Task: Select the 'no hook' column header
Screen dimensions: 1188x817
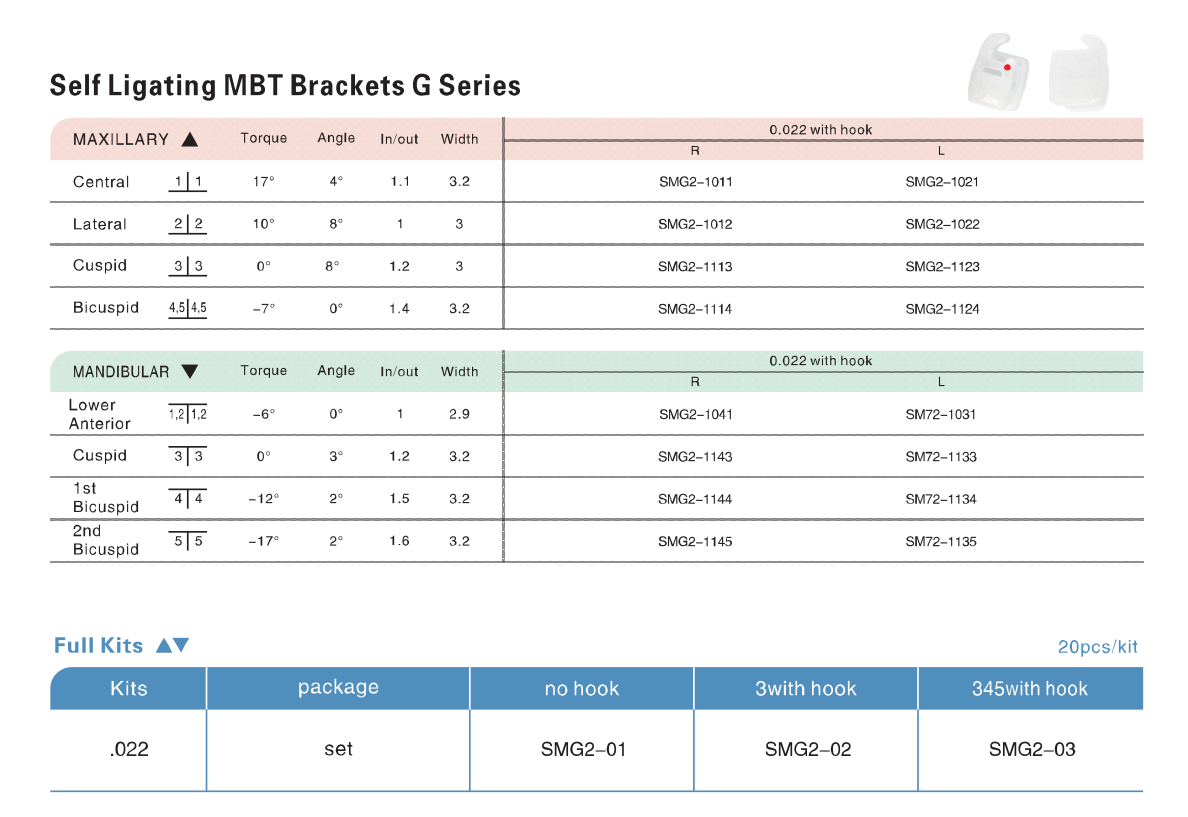Action: pos(582,688)
